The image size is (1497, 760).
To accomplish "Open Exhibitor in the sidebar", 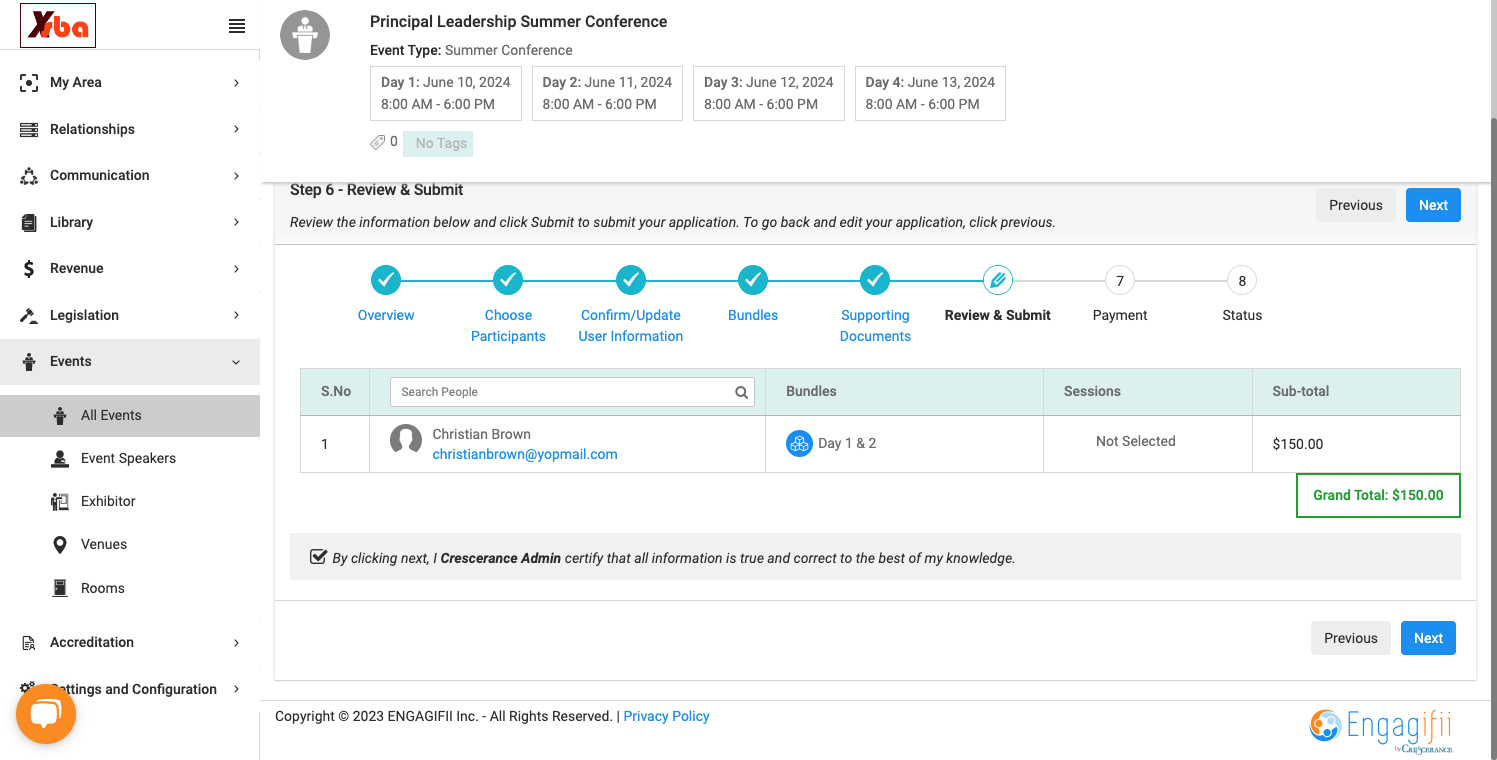I will (130, 502).
